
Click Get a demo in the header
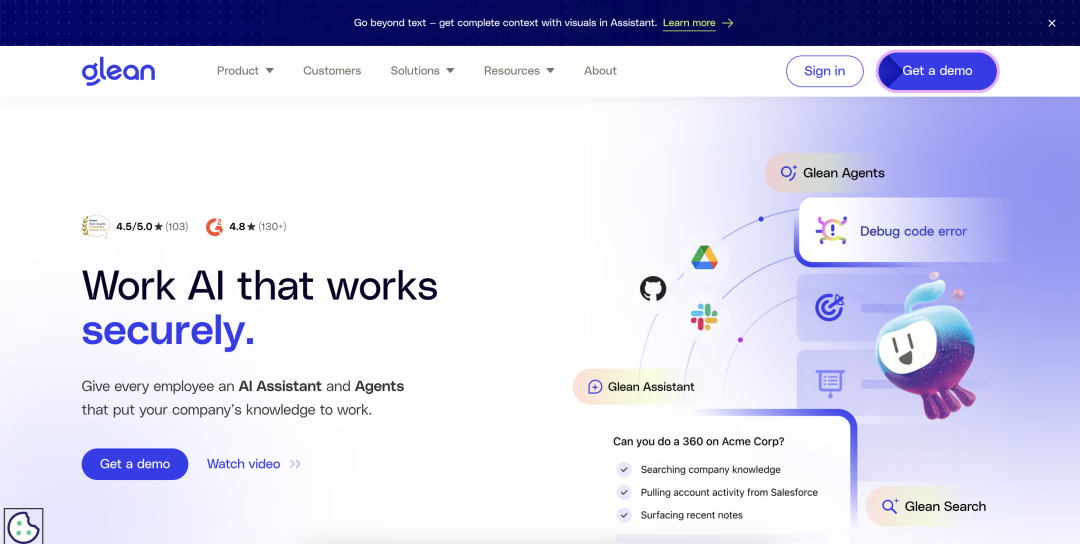(937, 71)
